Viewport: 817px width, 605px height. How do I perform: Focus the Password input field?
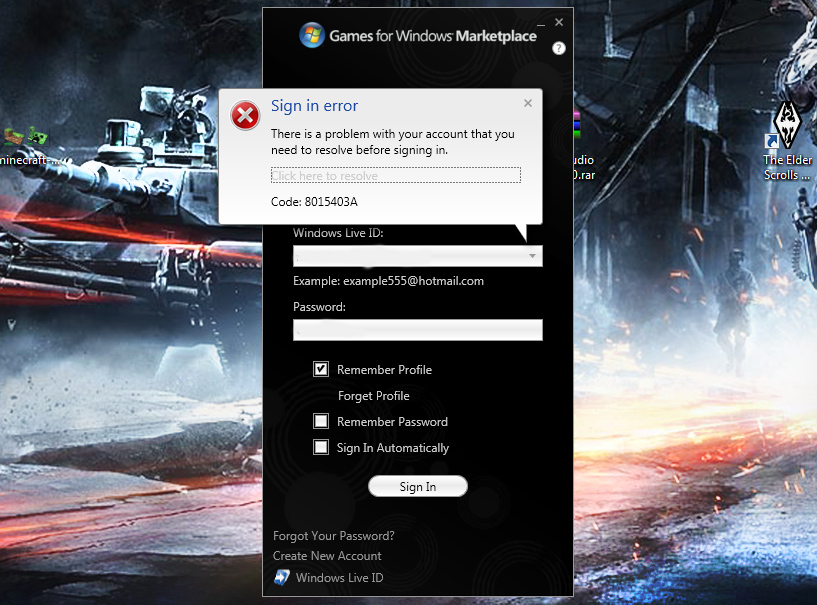pyautogui.click(x=417, y=330)
